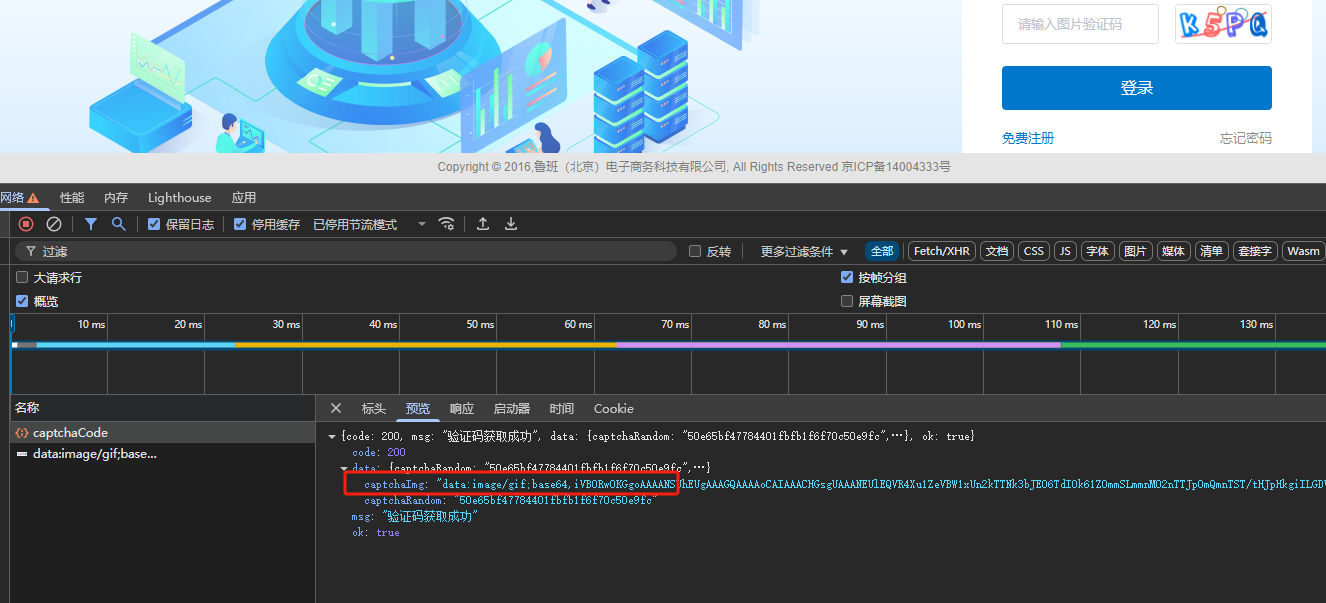The width and height of the screenshot is (1326, 603).
Task: Click the msg value 验证码获取成功
Action: tap(429, 516)
